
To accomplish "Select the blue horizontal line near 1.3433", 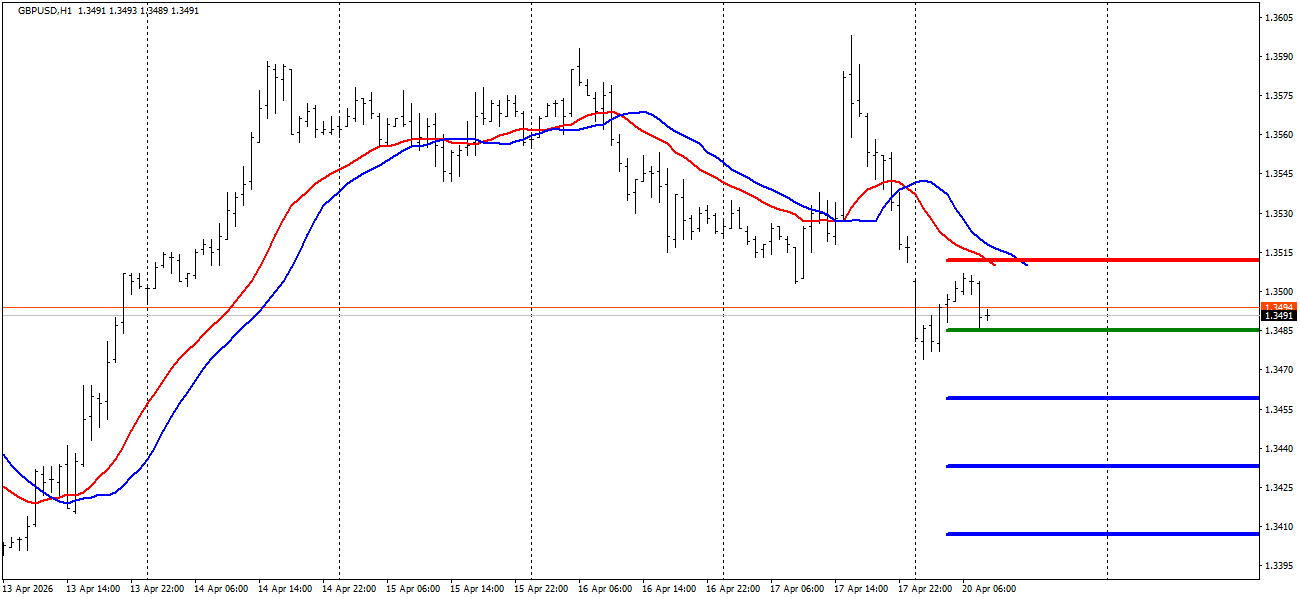I will (1102, 466).
